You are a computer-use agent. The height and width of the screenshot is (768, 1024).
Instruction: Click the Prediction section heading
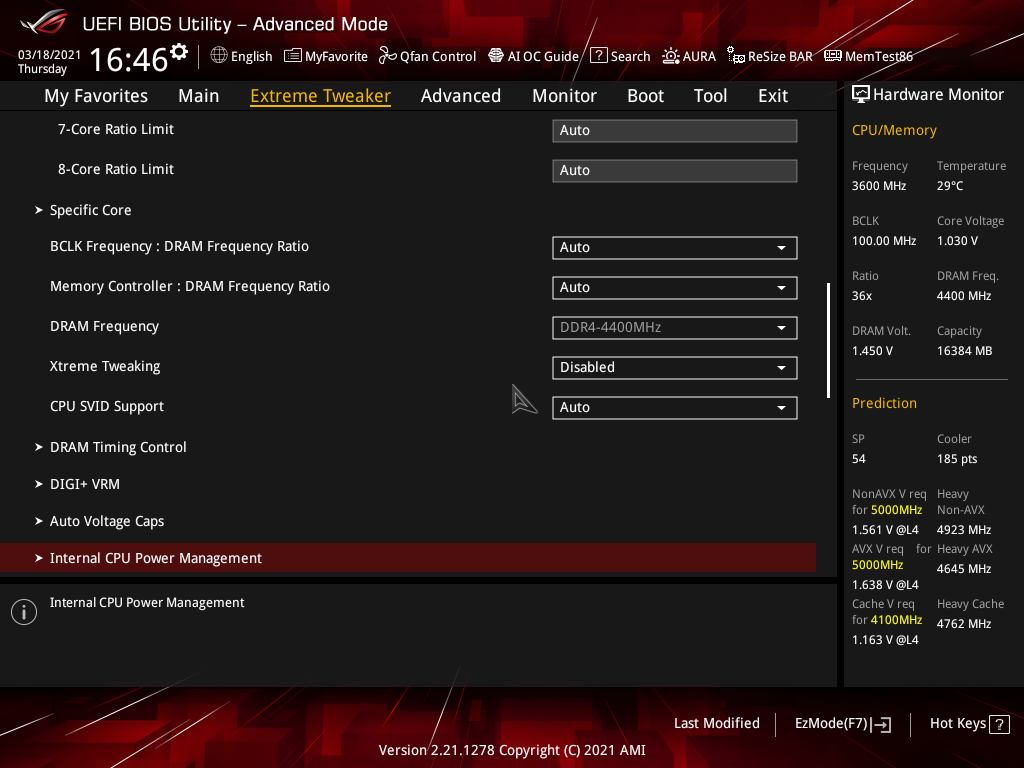click(x=884, y=403)
